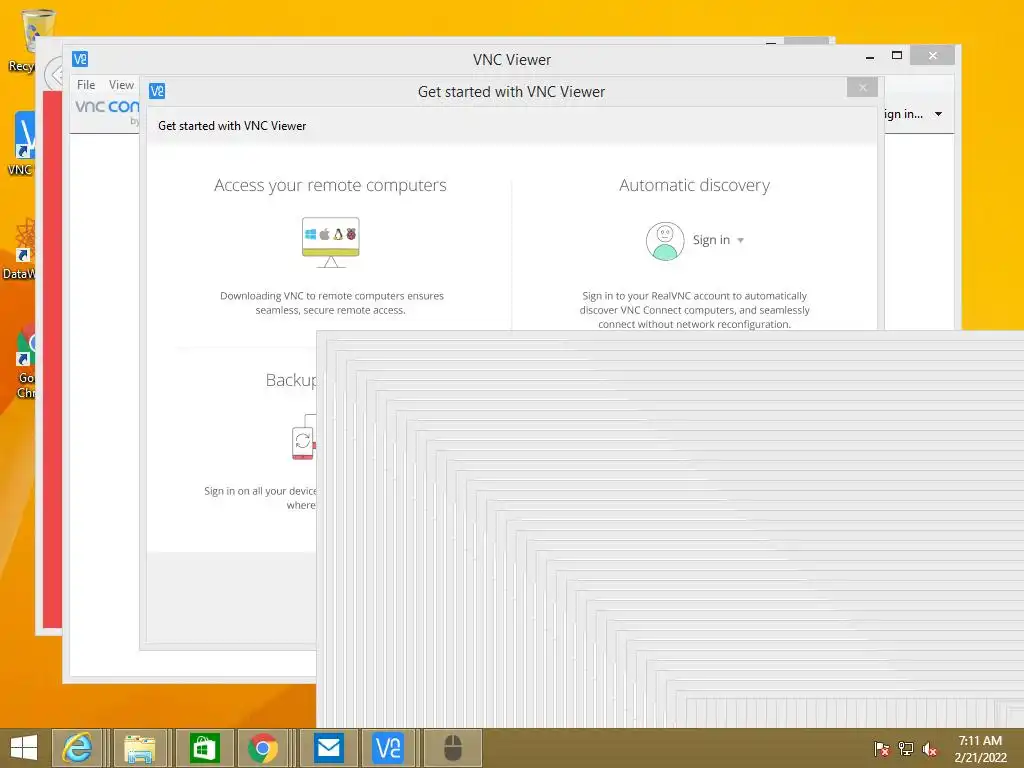Click the VNC Viewer main window title icon
This screenshot has width=1024, height=768.
click(x=80, y=59)
